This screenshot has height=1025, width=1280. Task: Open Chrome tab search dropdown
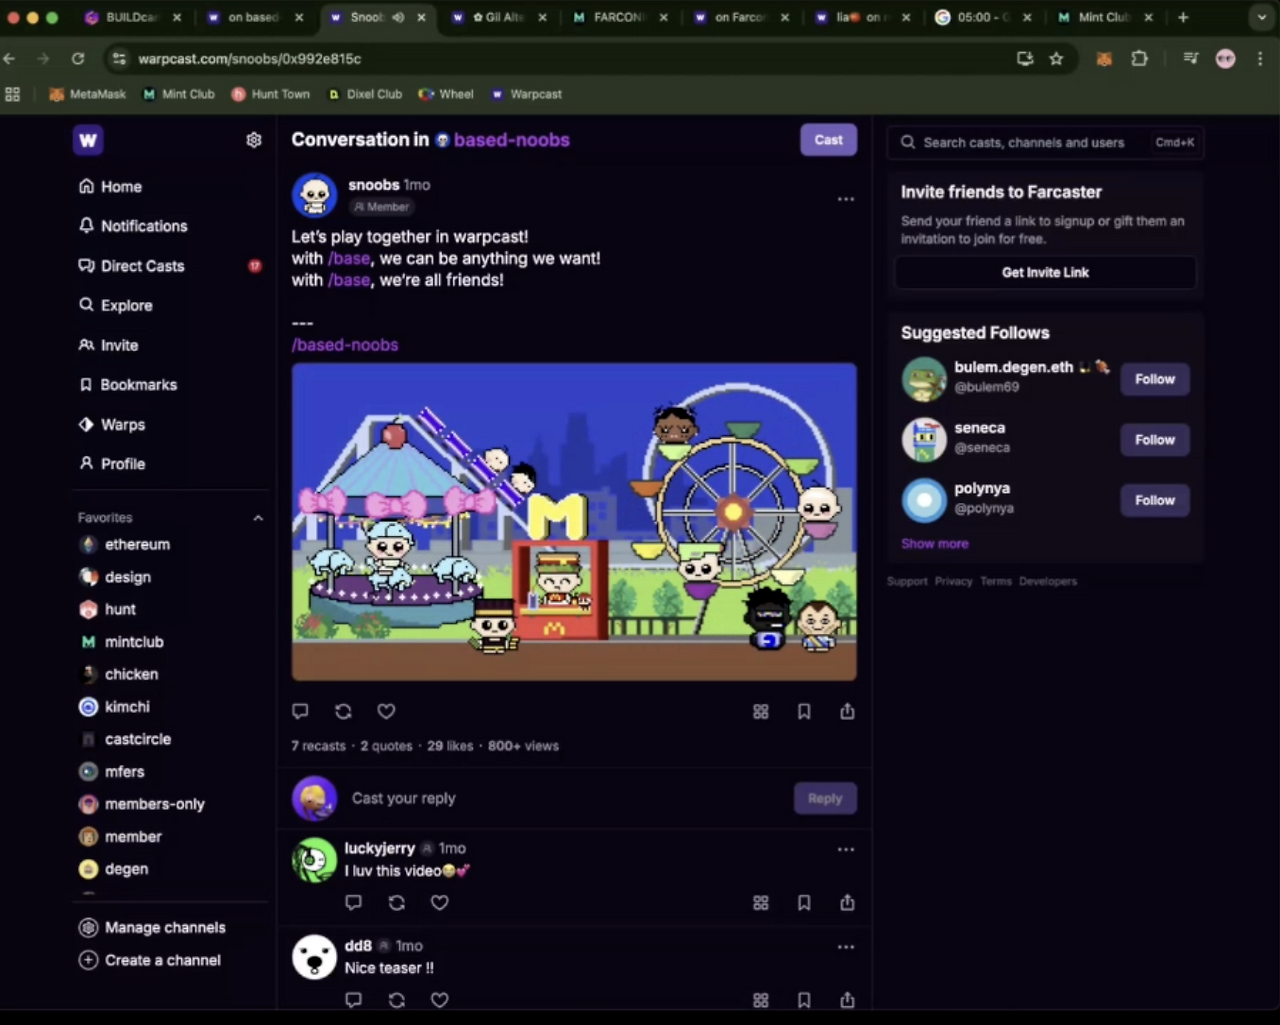[1260, 17]
